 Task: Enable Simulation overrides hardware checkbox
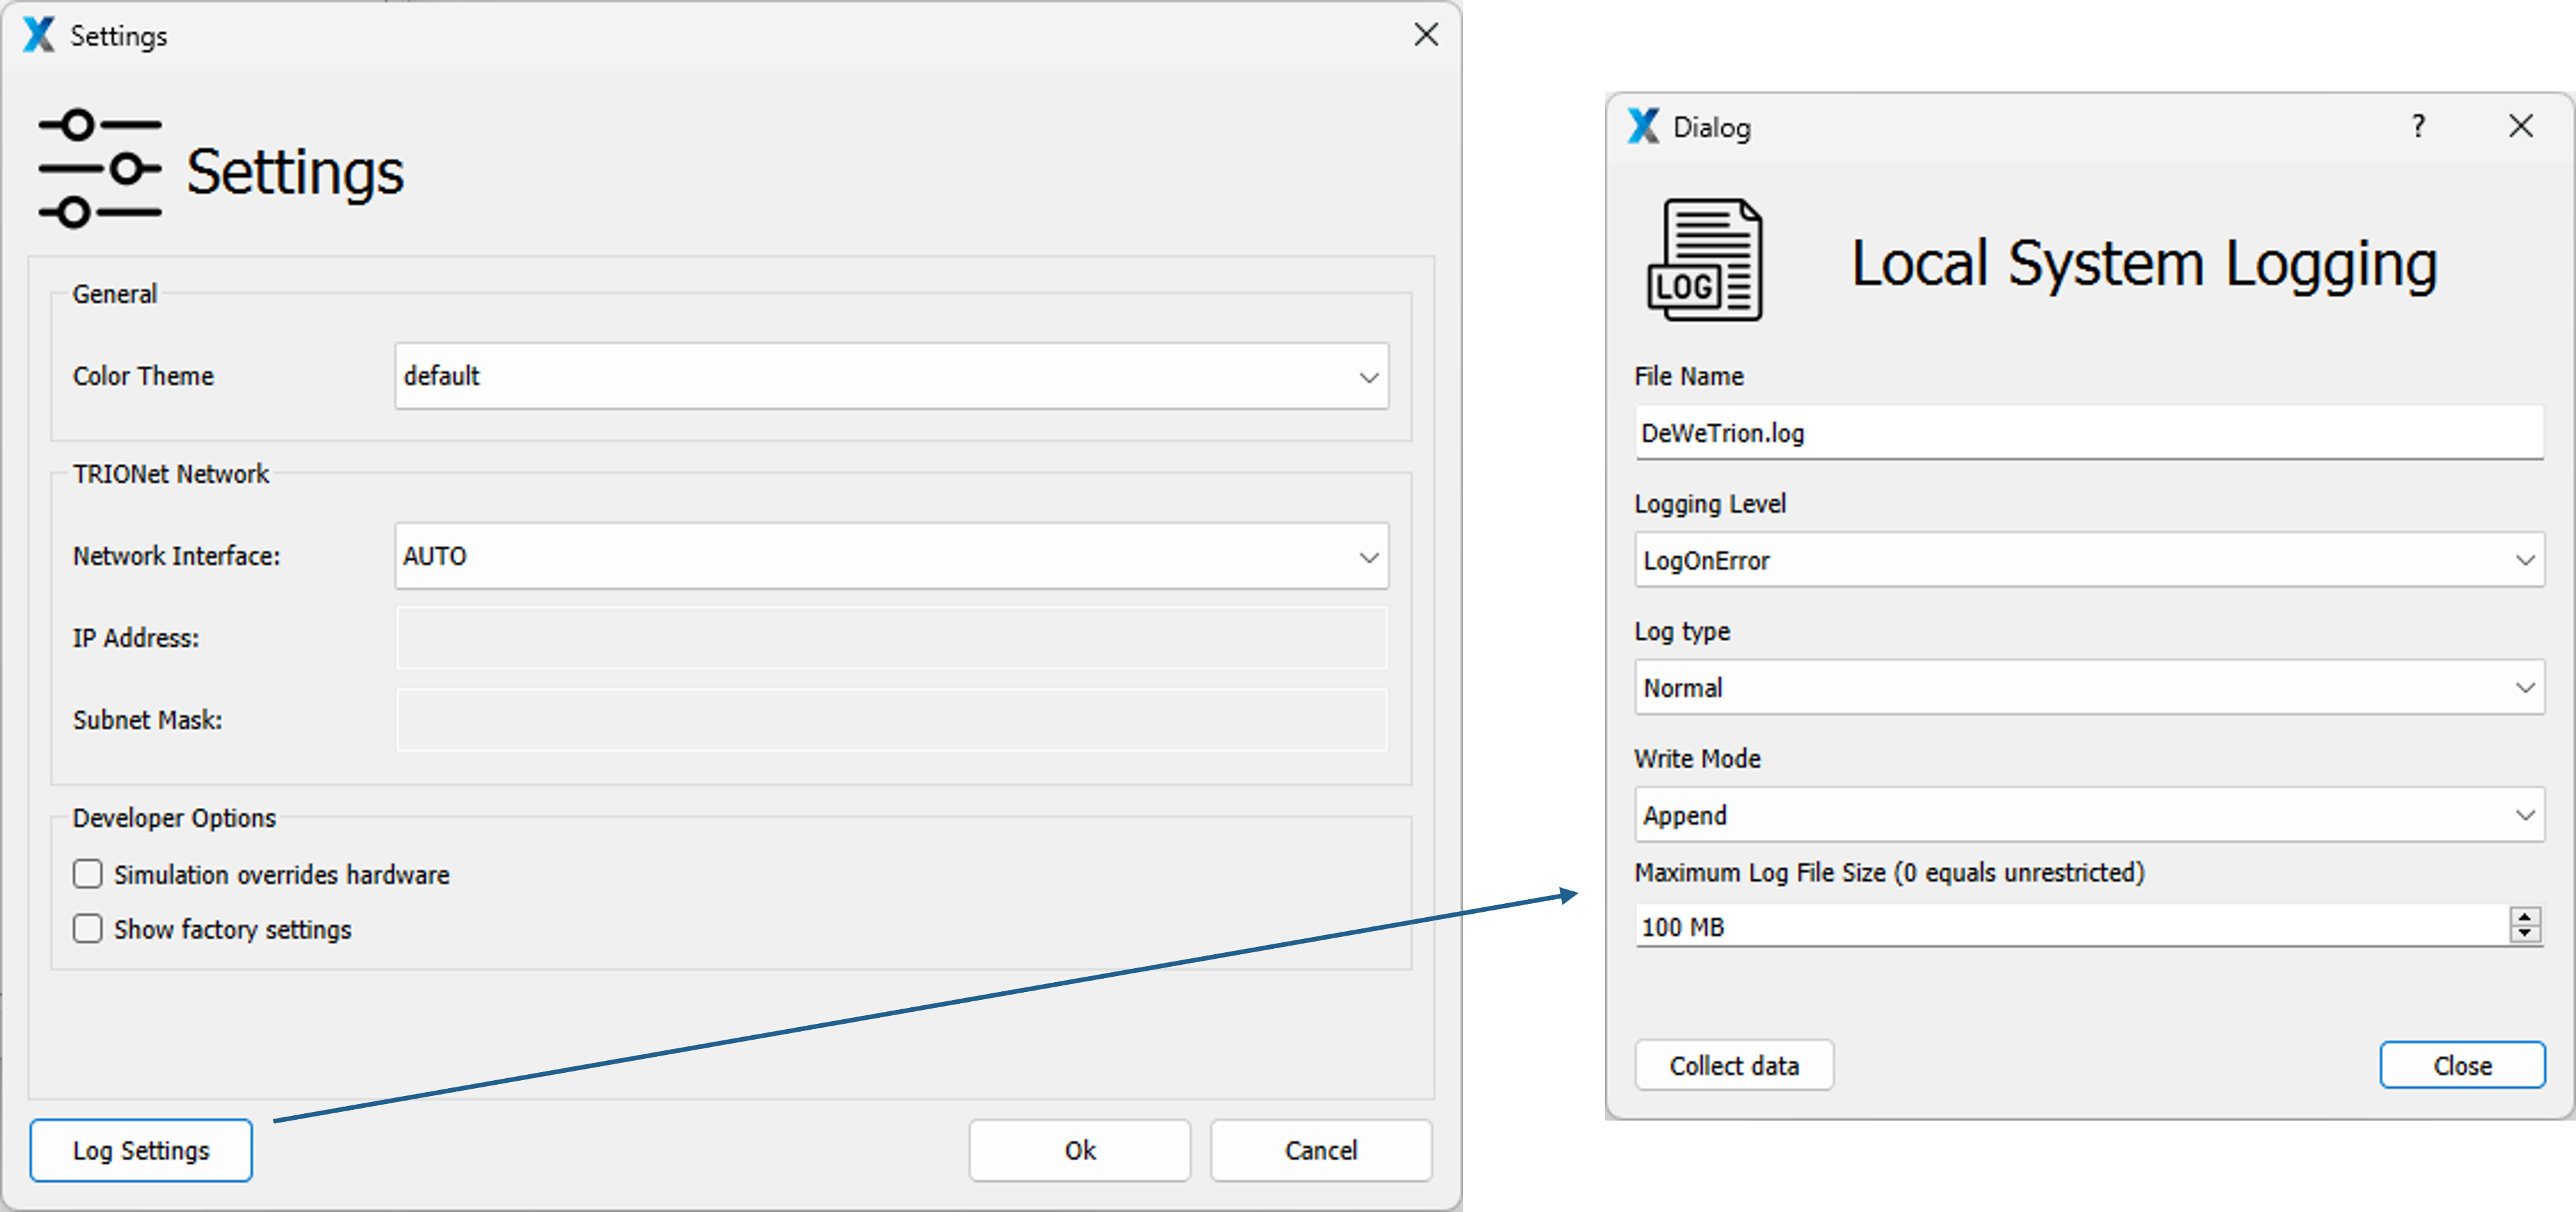click(88, 874)
